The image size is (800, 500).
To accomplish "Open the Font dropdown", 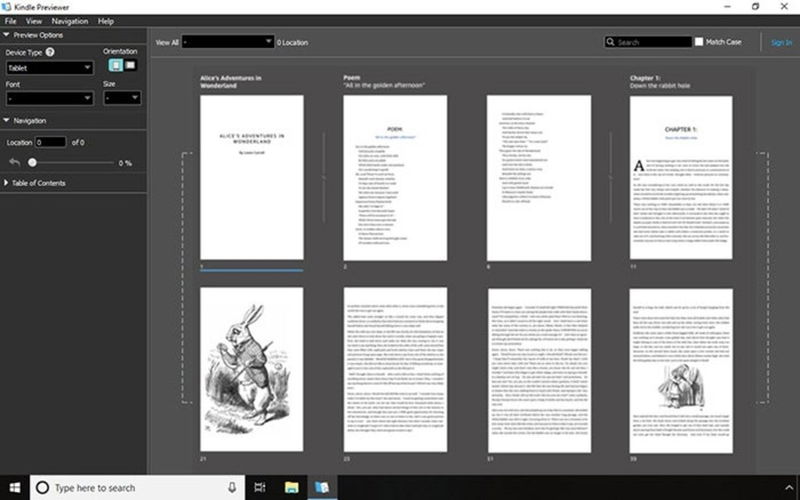I will pos(48,99).
